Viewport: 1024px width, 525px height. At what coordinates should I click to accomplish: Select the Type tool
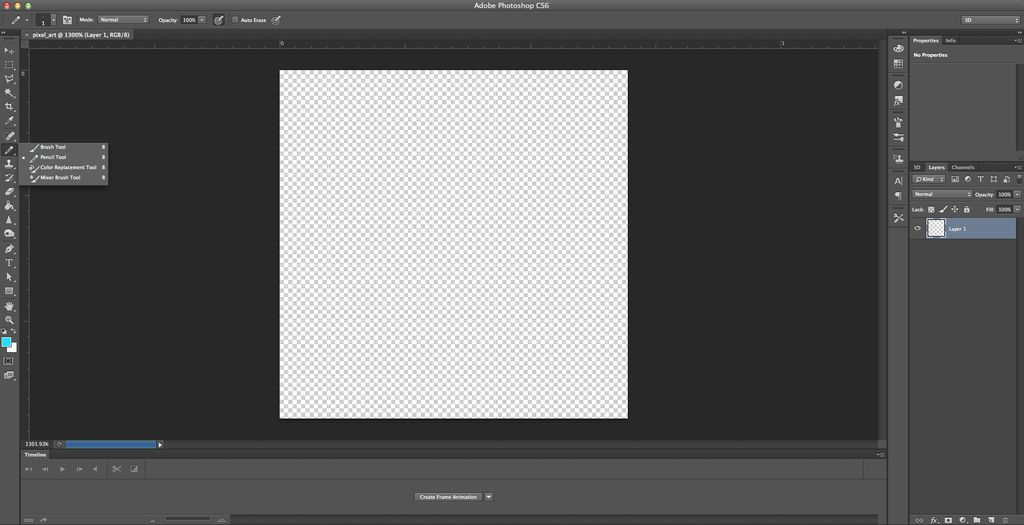coord(9,263)
